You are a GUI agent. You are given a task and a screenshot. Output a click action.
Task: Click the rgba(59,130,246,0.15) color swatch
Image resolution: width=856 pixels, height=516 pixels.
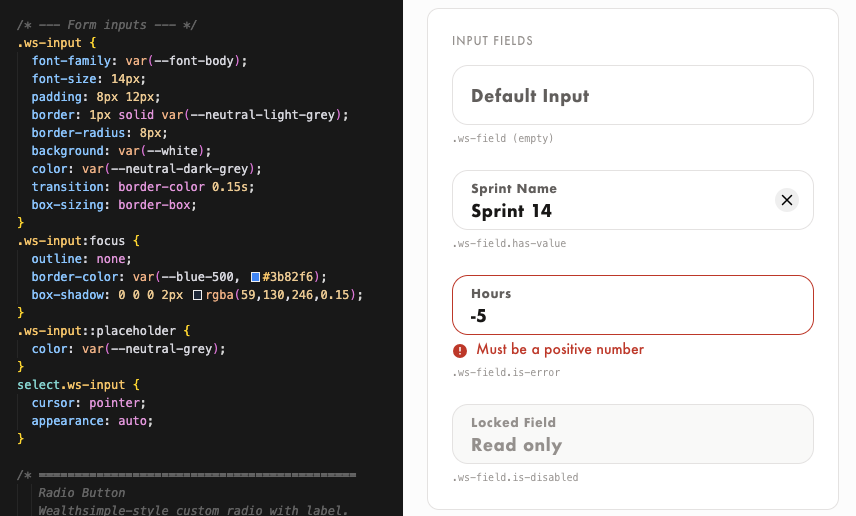coord(198,295)
